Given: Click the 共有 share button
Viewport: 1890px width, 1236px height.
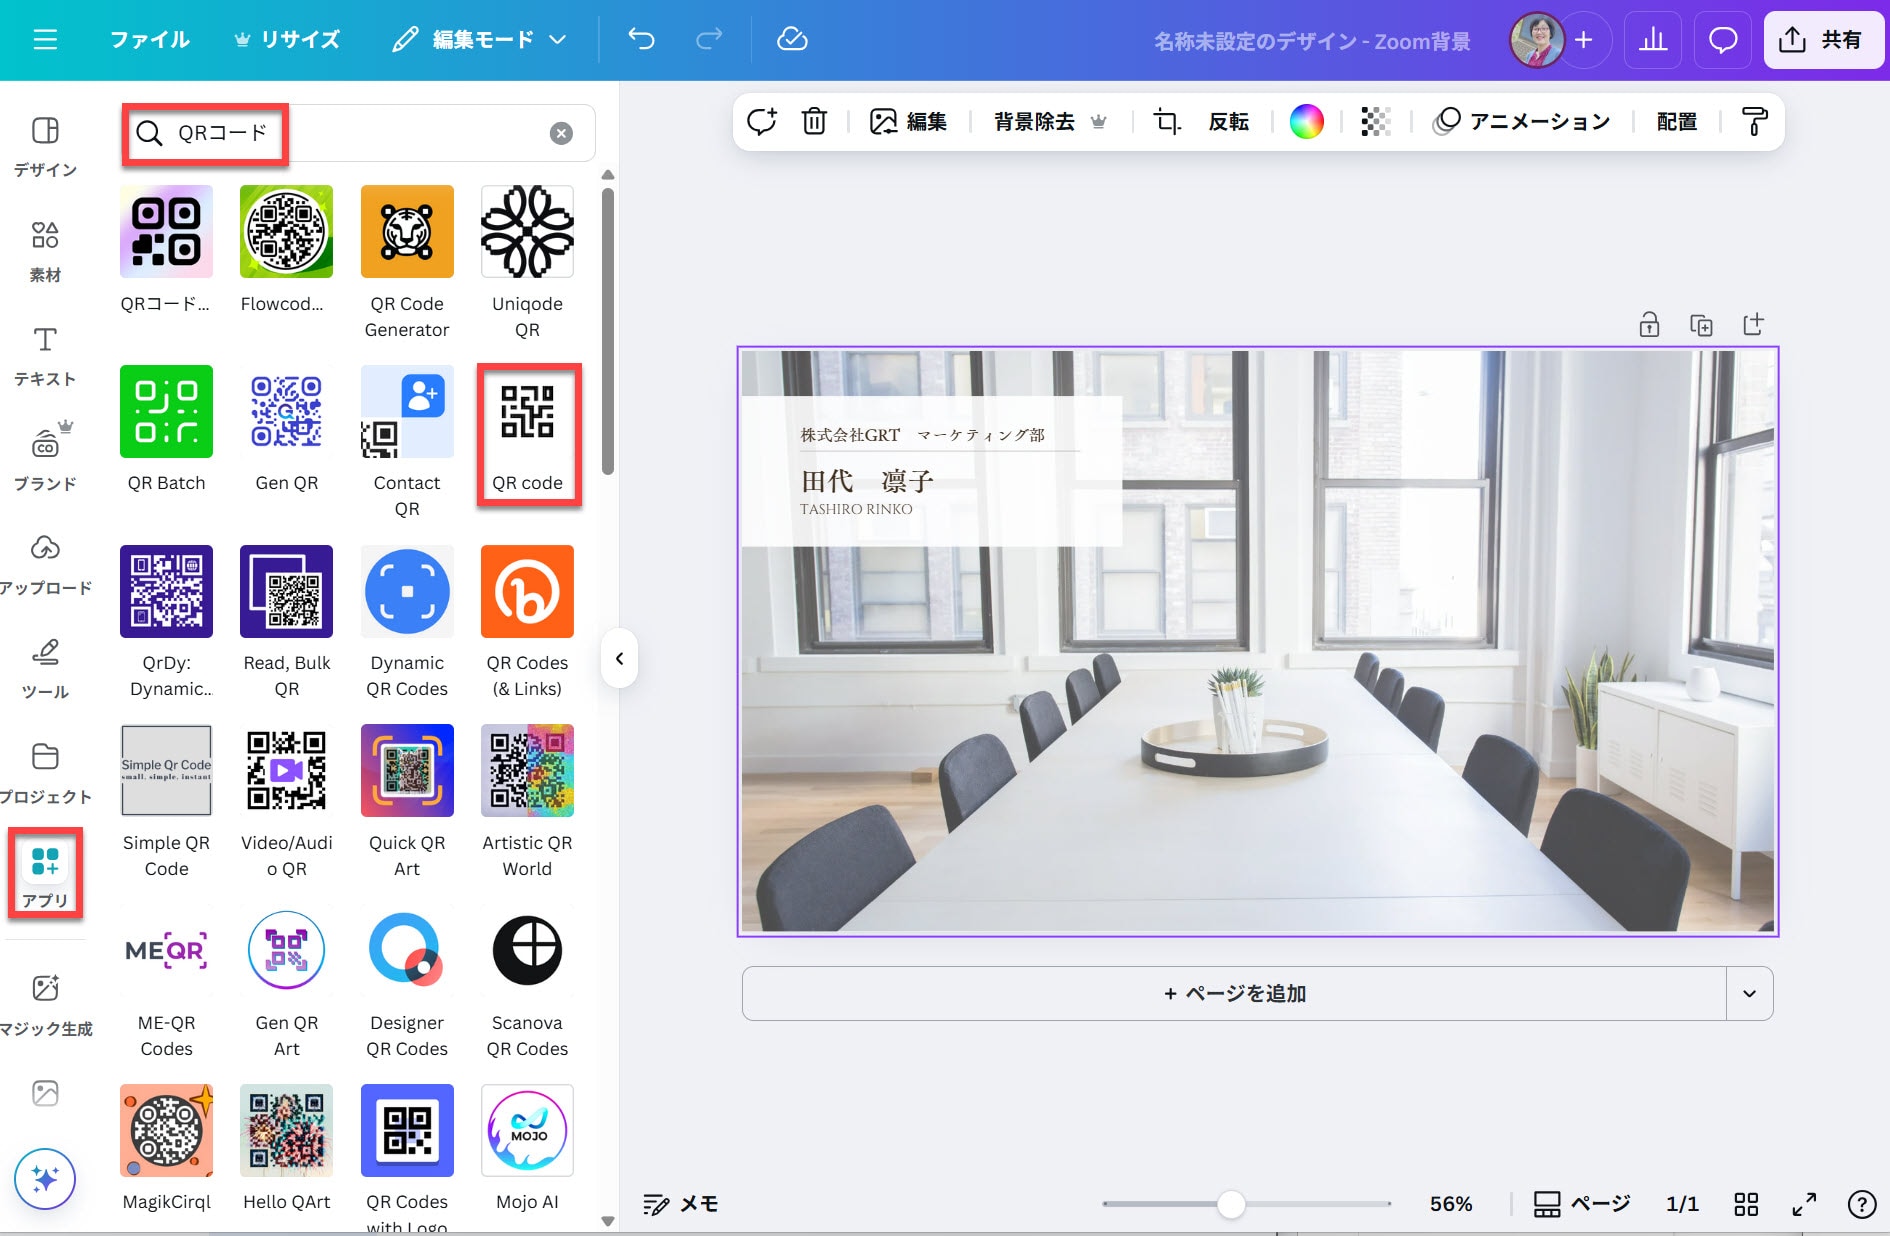Looking at the screenshot, I should pos(1823,40).
